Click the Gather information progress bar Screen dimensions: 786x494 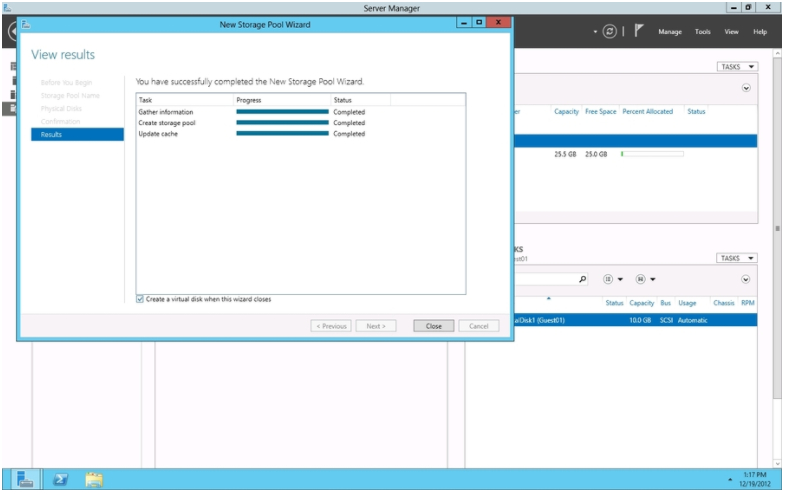(282, 112)
